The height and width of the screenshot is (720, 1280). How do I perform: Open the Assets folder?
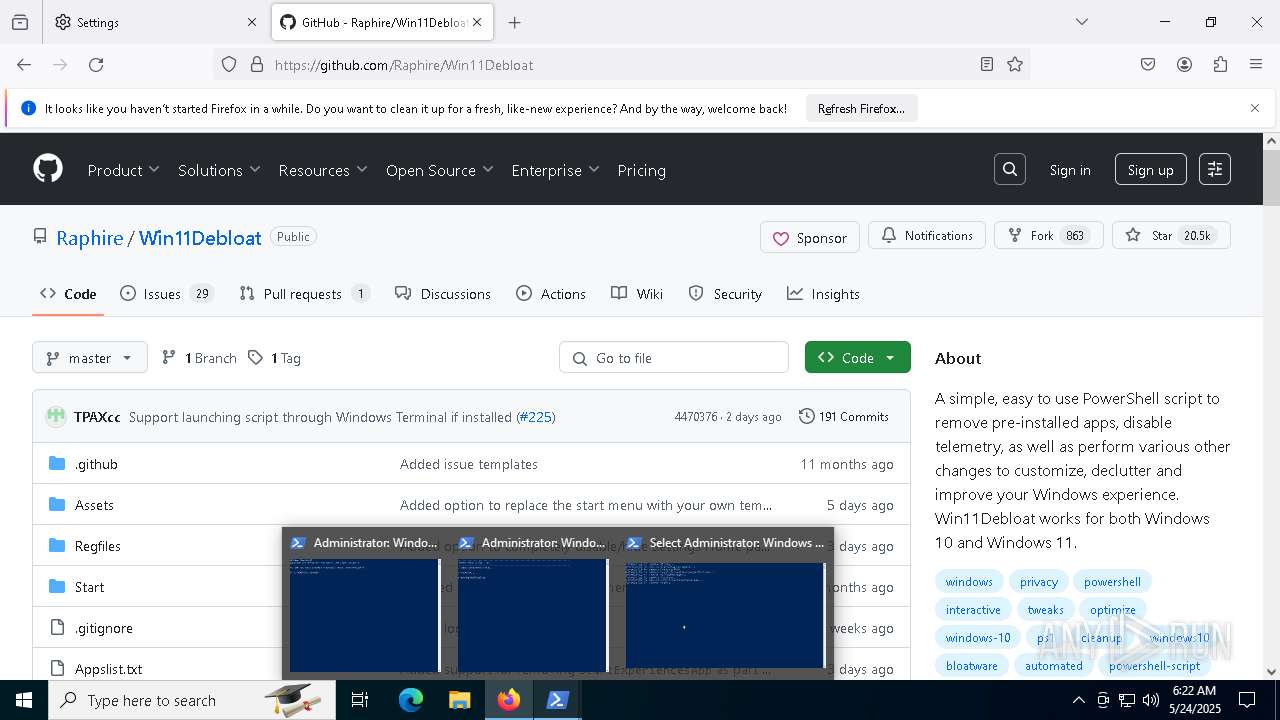[94, 505]
